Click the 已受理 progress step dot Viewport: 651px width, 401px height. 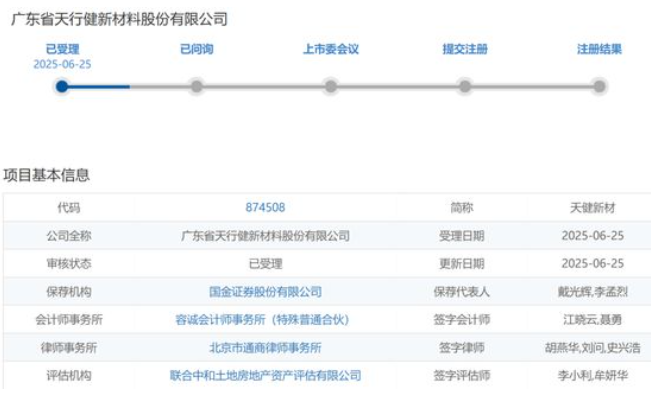(62, 86)
